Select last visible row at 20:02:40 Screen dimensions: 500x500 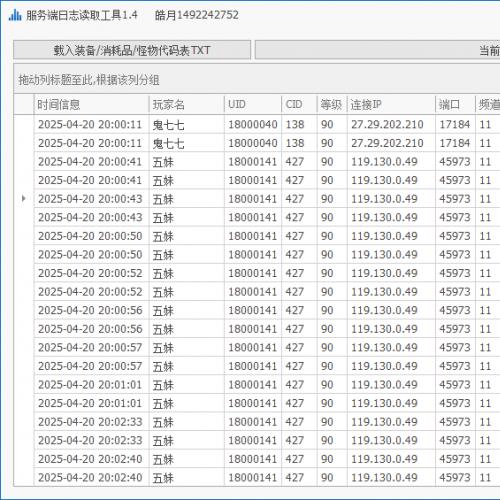[267, 477]
